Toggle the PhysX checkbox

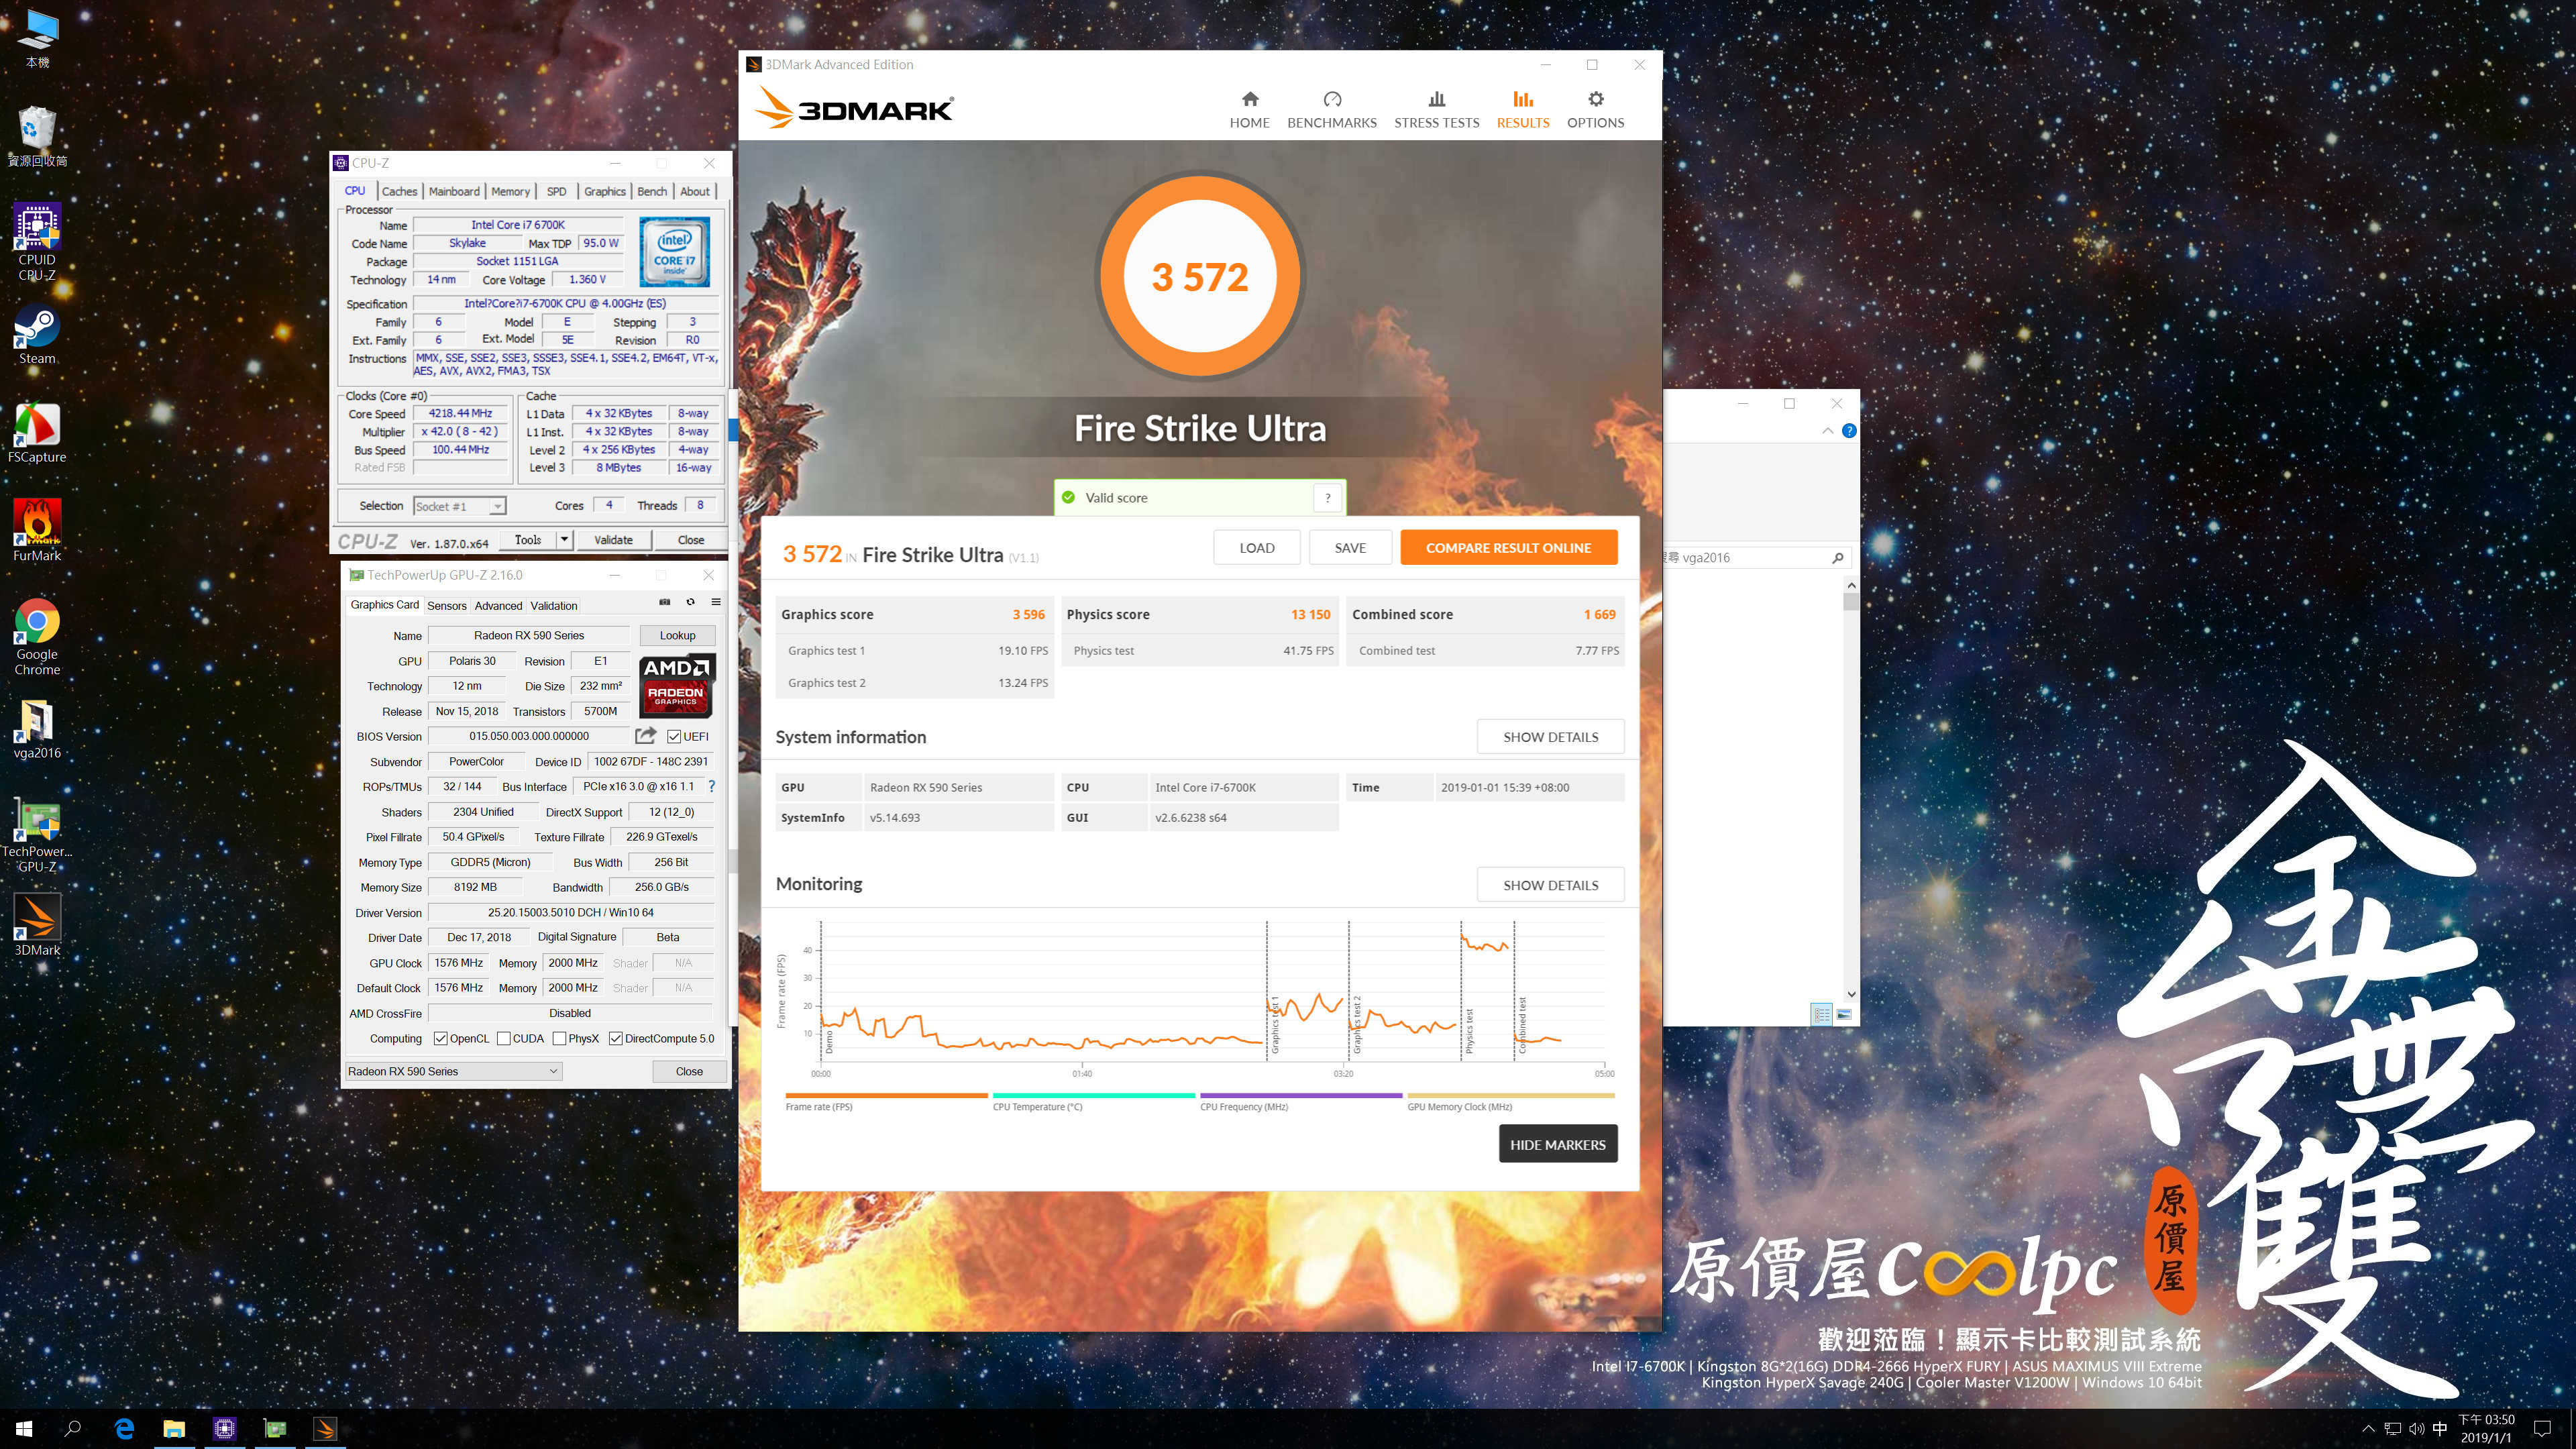tap(560, 1039)
